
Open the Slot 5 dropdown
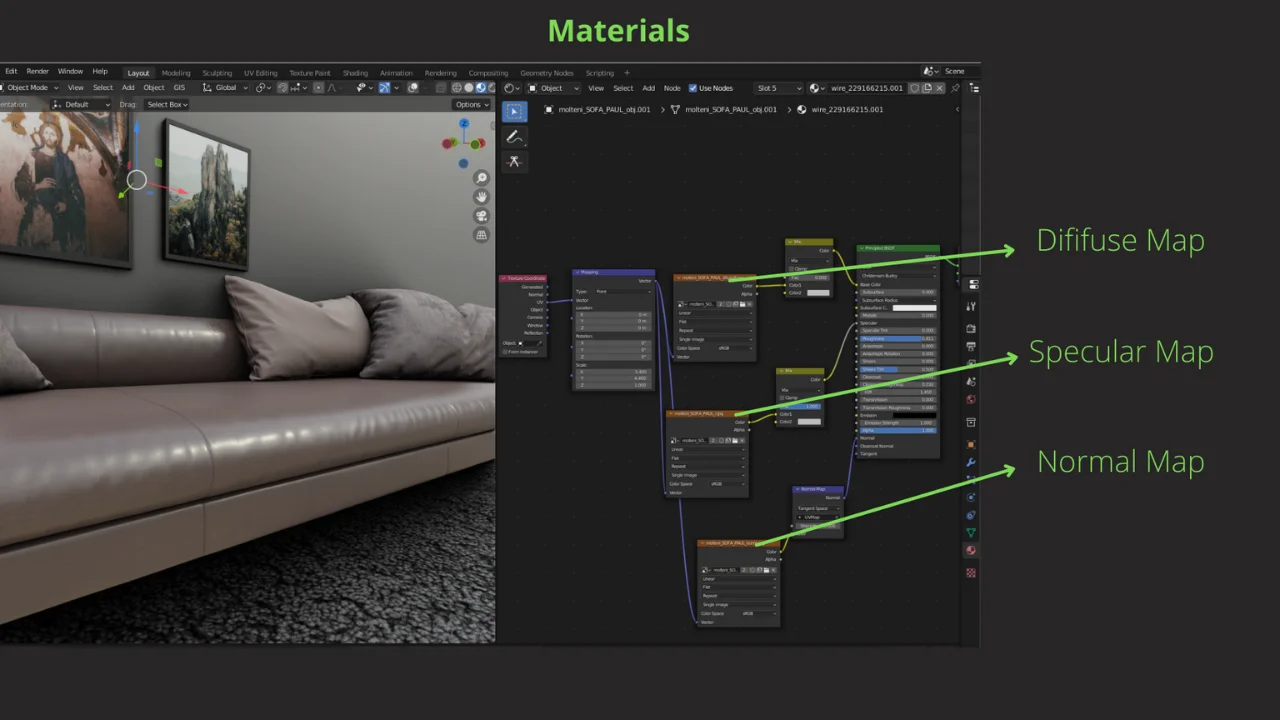tap(779, 88)
